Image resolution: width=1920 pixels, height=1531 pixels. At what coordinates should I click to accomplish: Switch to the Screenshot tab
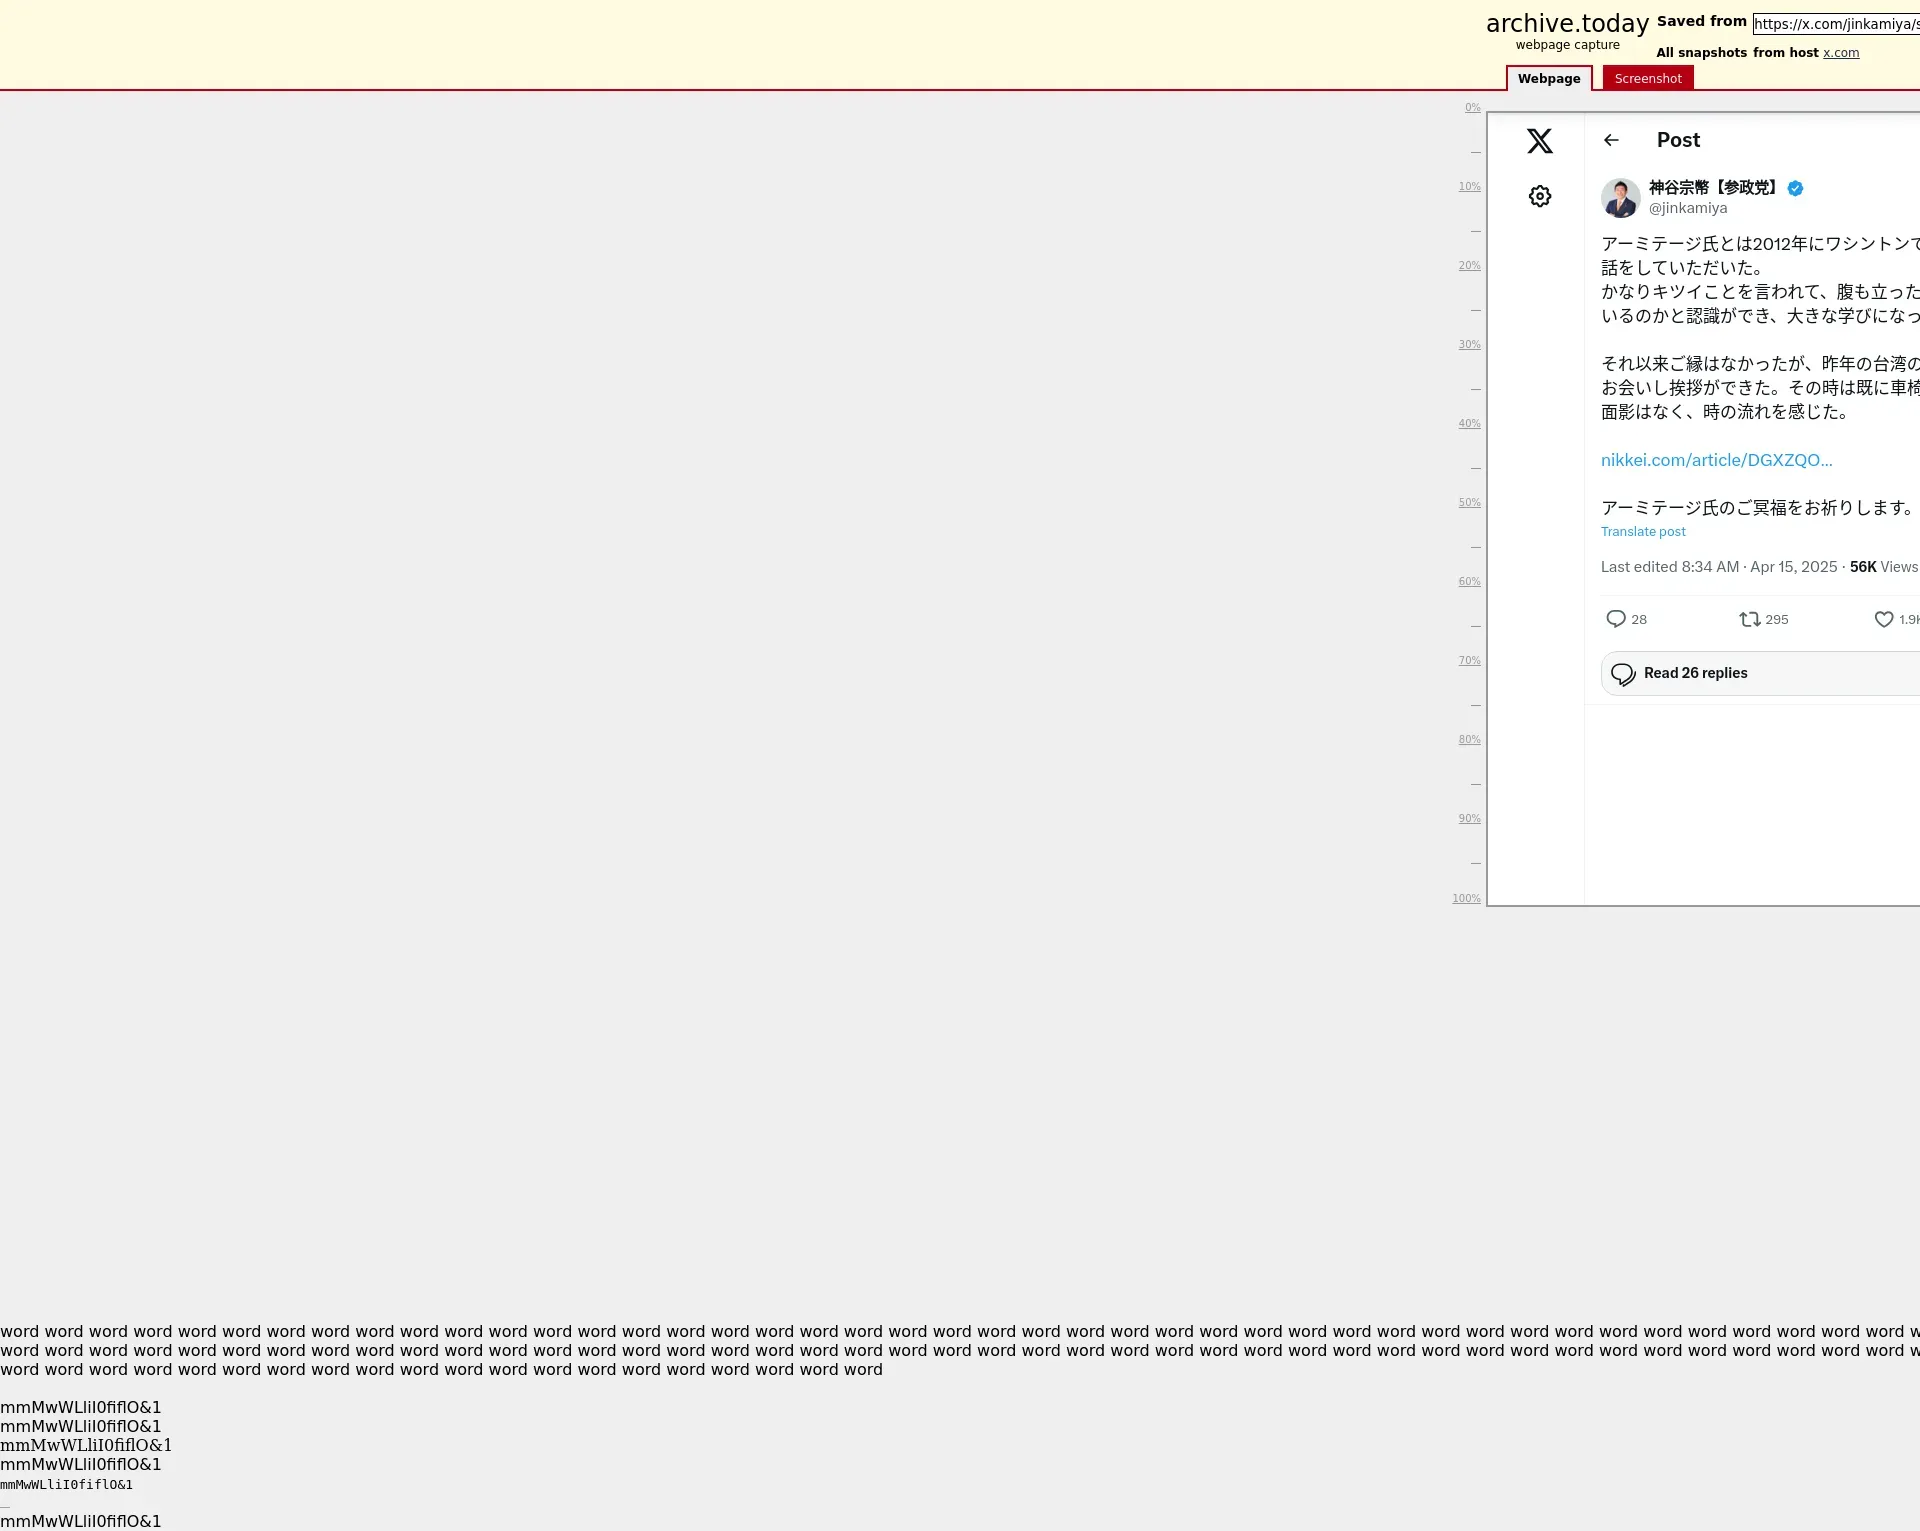pos(1647,79)
